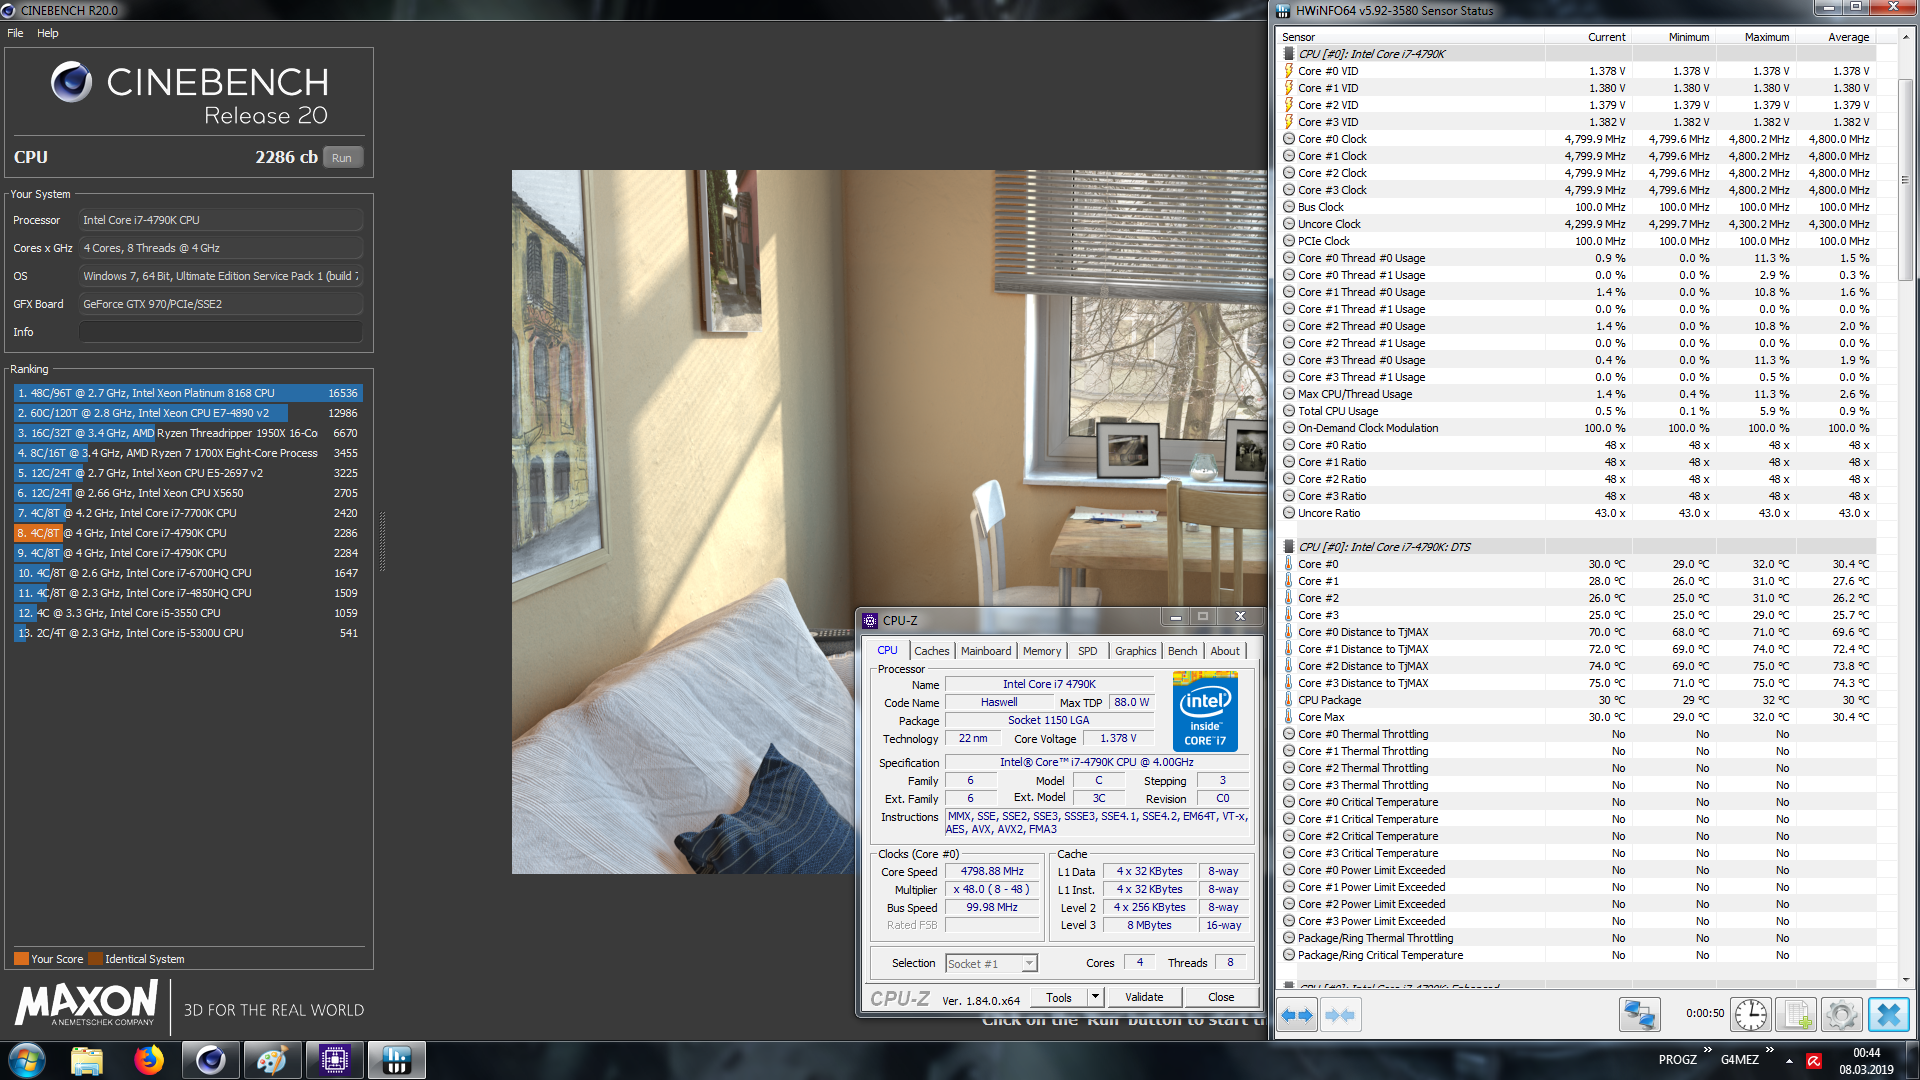Switch to Cinebench via its taskbar icon
Image resolution: width=1920 pixels, height=1080 pixels.
(x=210, y=1060)
